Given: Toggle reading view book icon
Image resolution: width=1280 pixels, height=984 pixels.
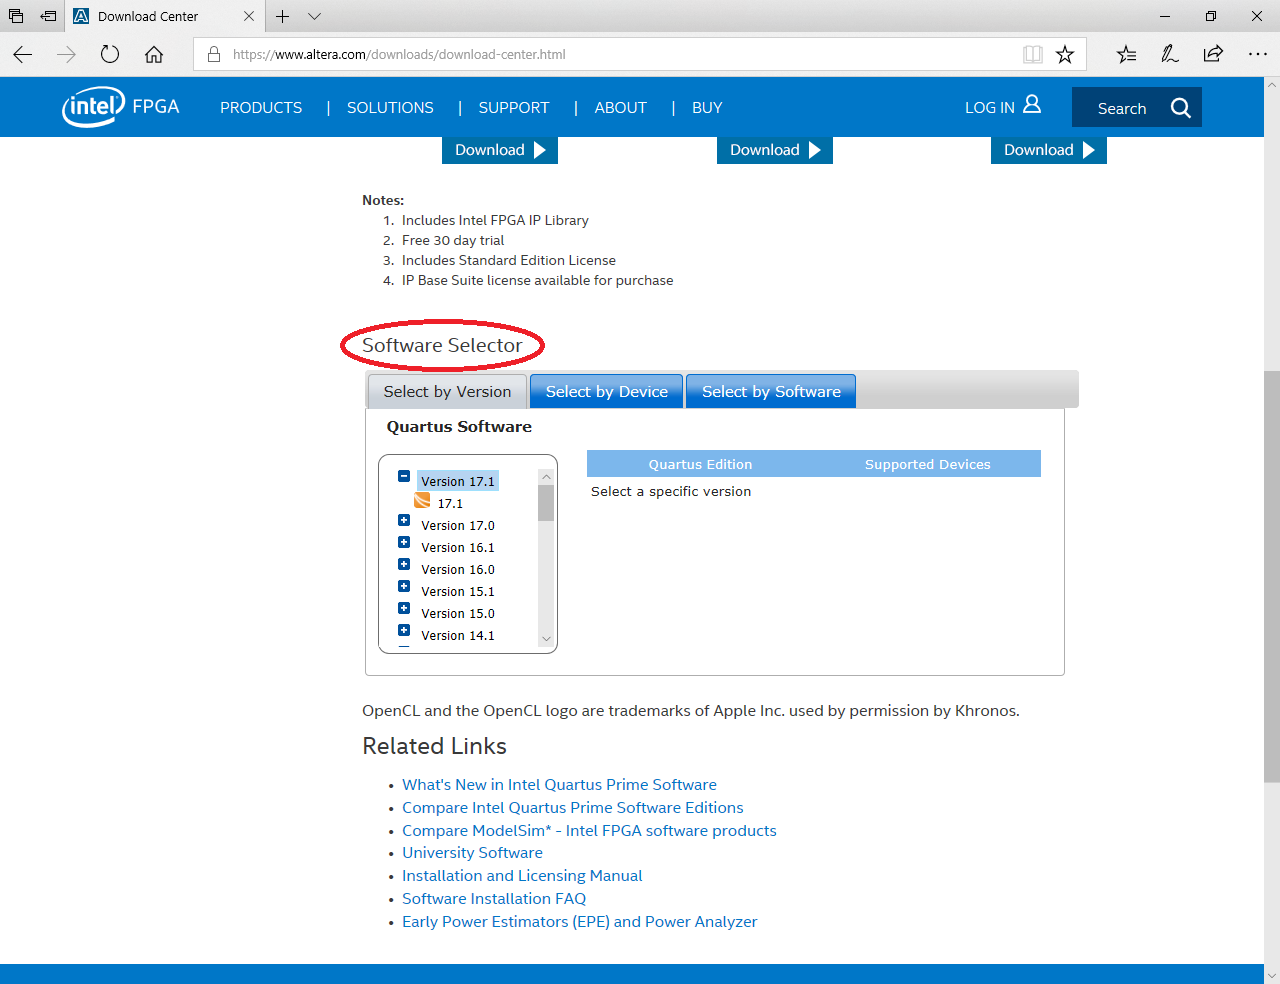Looking at the screenshot, I should tap(1033, 54).
